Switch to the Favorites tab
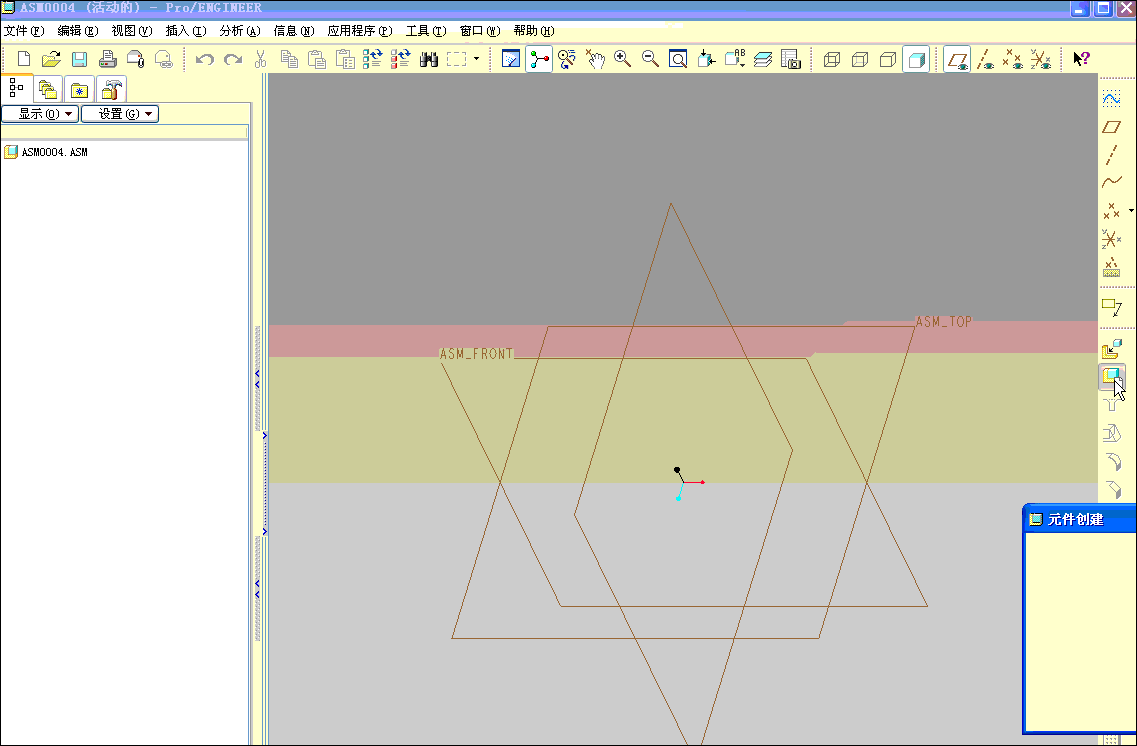The image size is (1137, 746). [x=79, y=89]
